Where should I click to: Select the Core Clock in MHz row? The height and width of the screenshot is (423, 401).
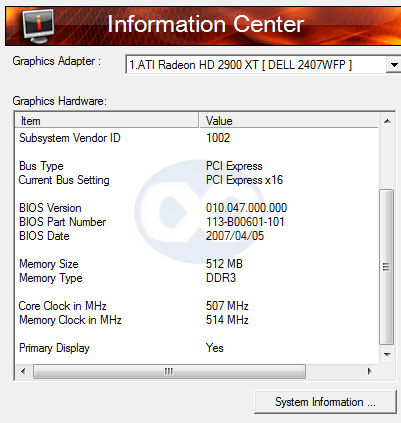(197, 306)
